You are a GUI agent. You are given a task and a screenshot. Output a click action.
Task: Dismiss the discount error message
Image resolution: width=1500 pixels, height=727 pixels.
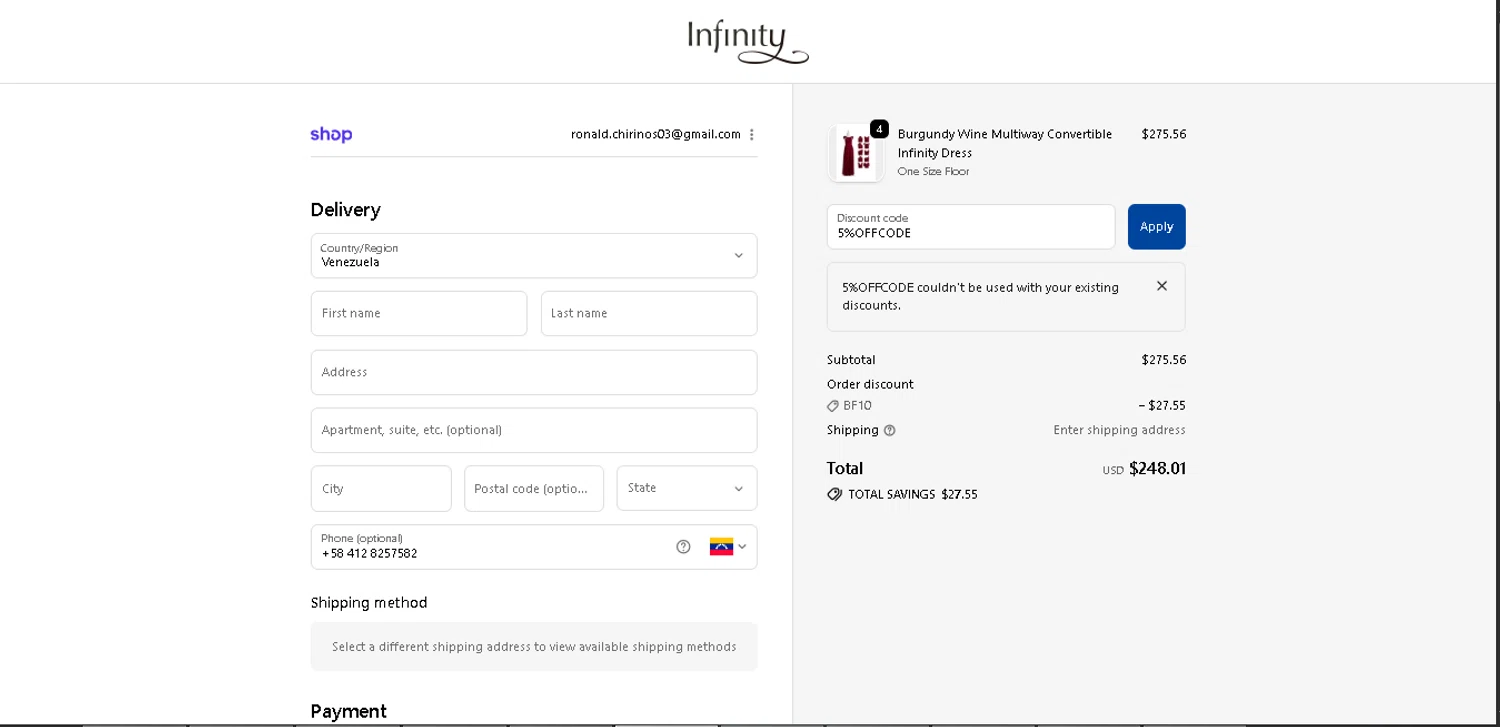[x=1162, y=286]
